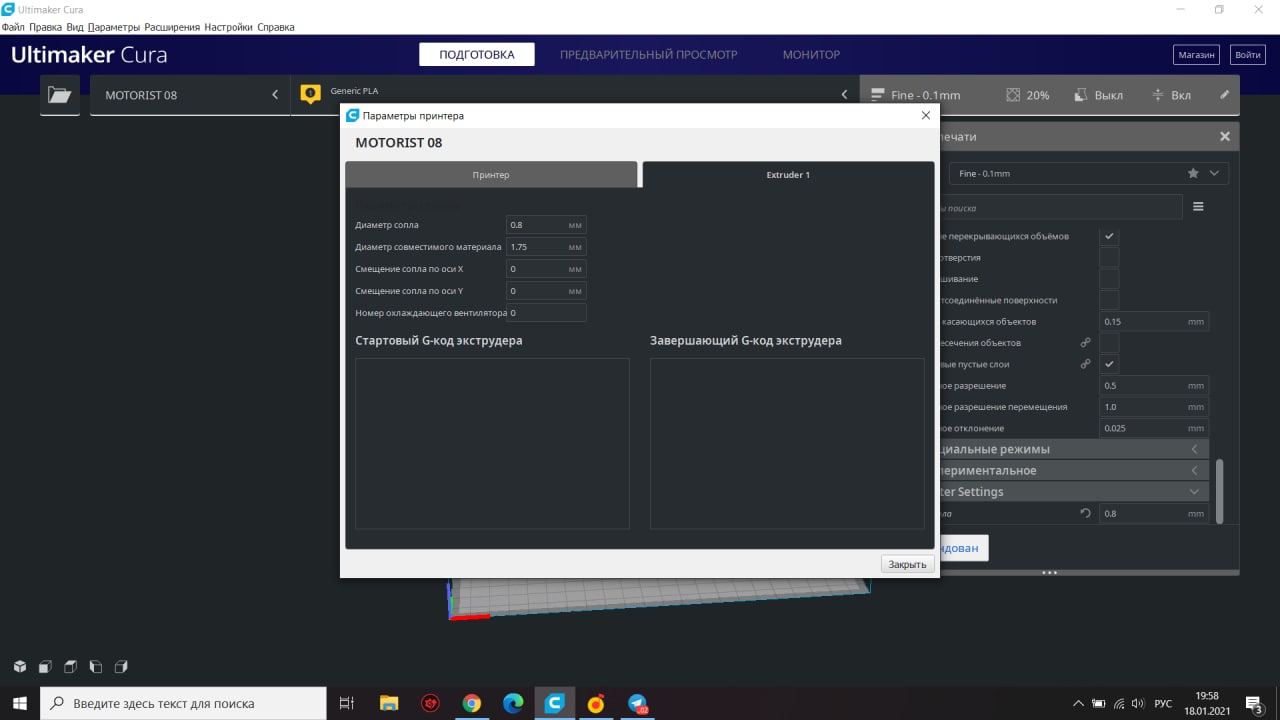This screenshot has height=720, width=1280.
Task: Open the hamburger settings visibility menu
Action: 1198,207
